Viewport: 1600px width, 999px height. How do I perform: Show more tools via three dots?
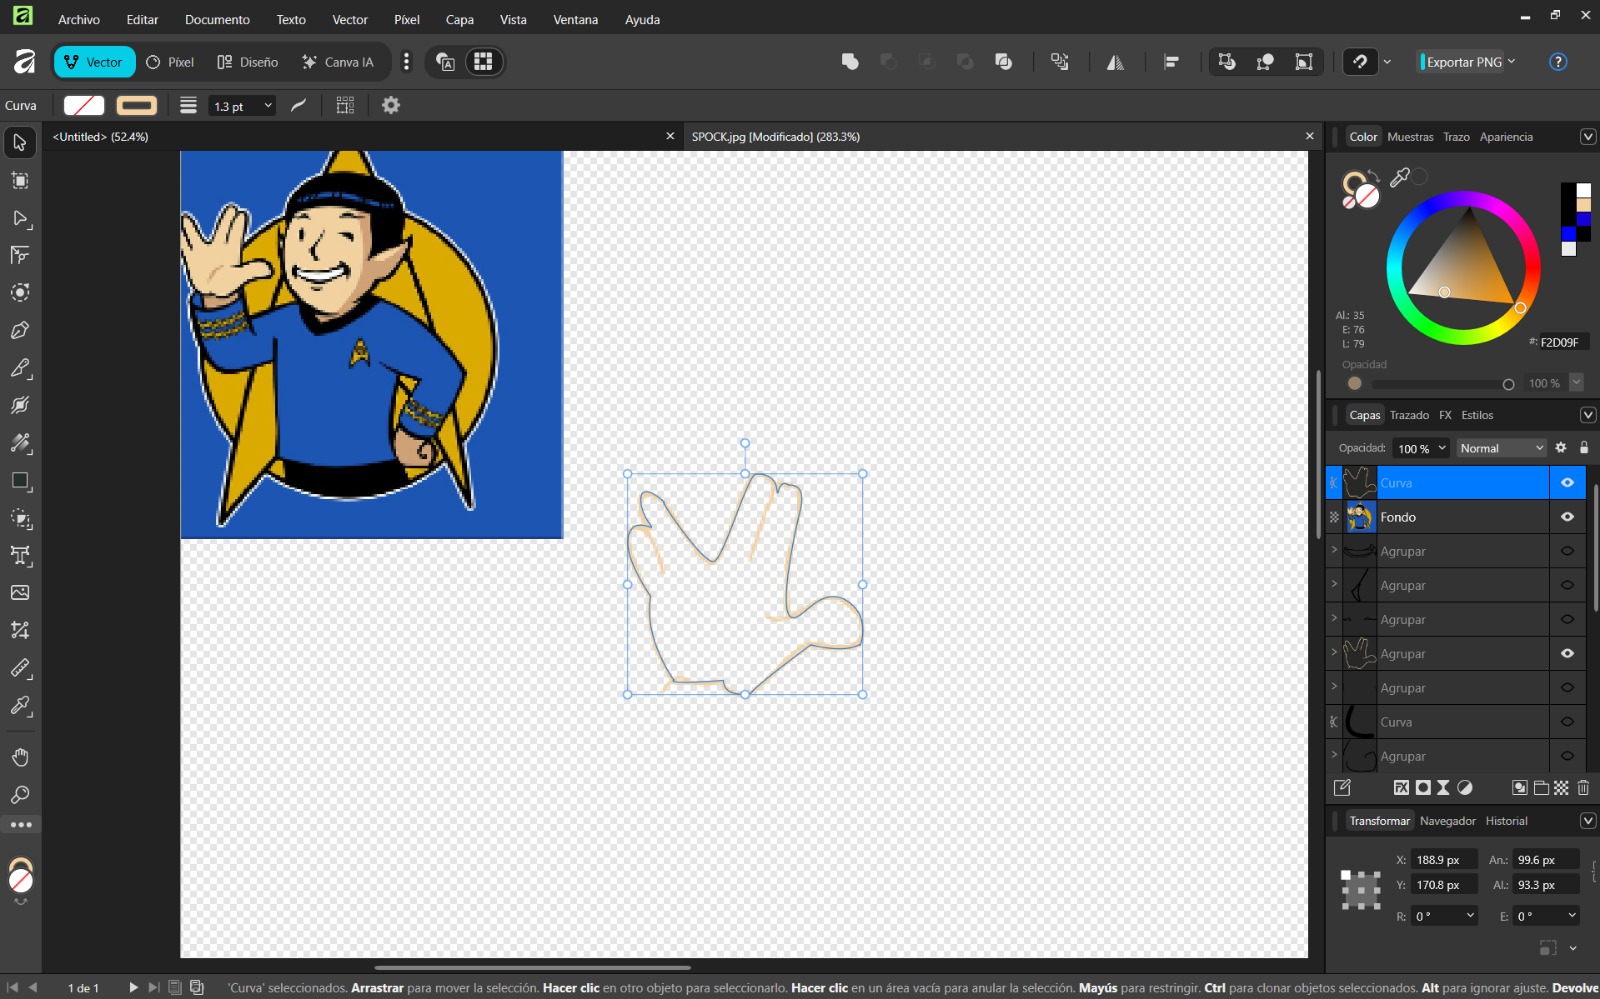coord(20,825)
